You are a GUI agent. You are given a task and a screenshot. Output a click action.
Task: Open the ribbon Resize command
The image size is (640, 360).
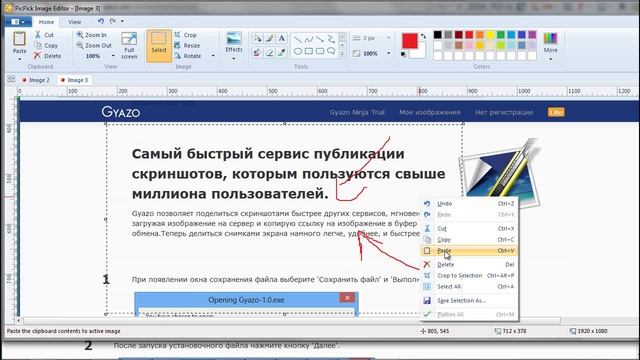(187, 45)
